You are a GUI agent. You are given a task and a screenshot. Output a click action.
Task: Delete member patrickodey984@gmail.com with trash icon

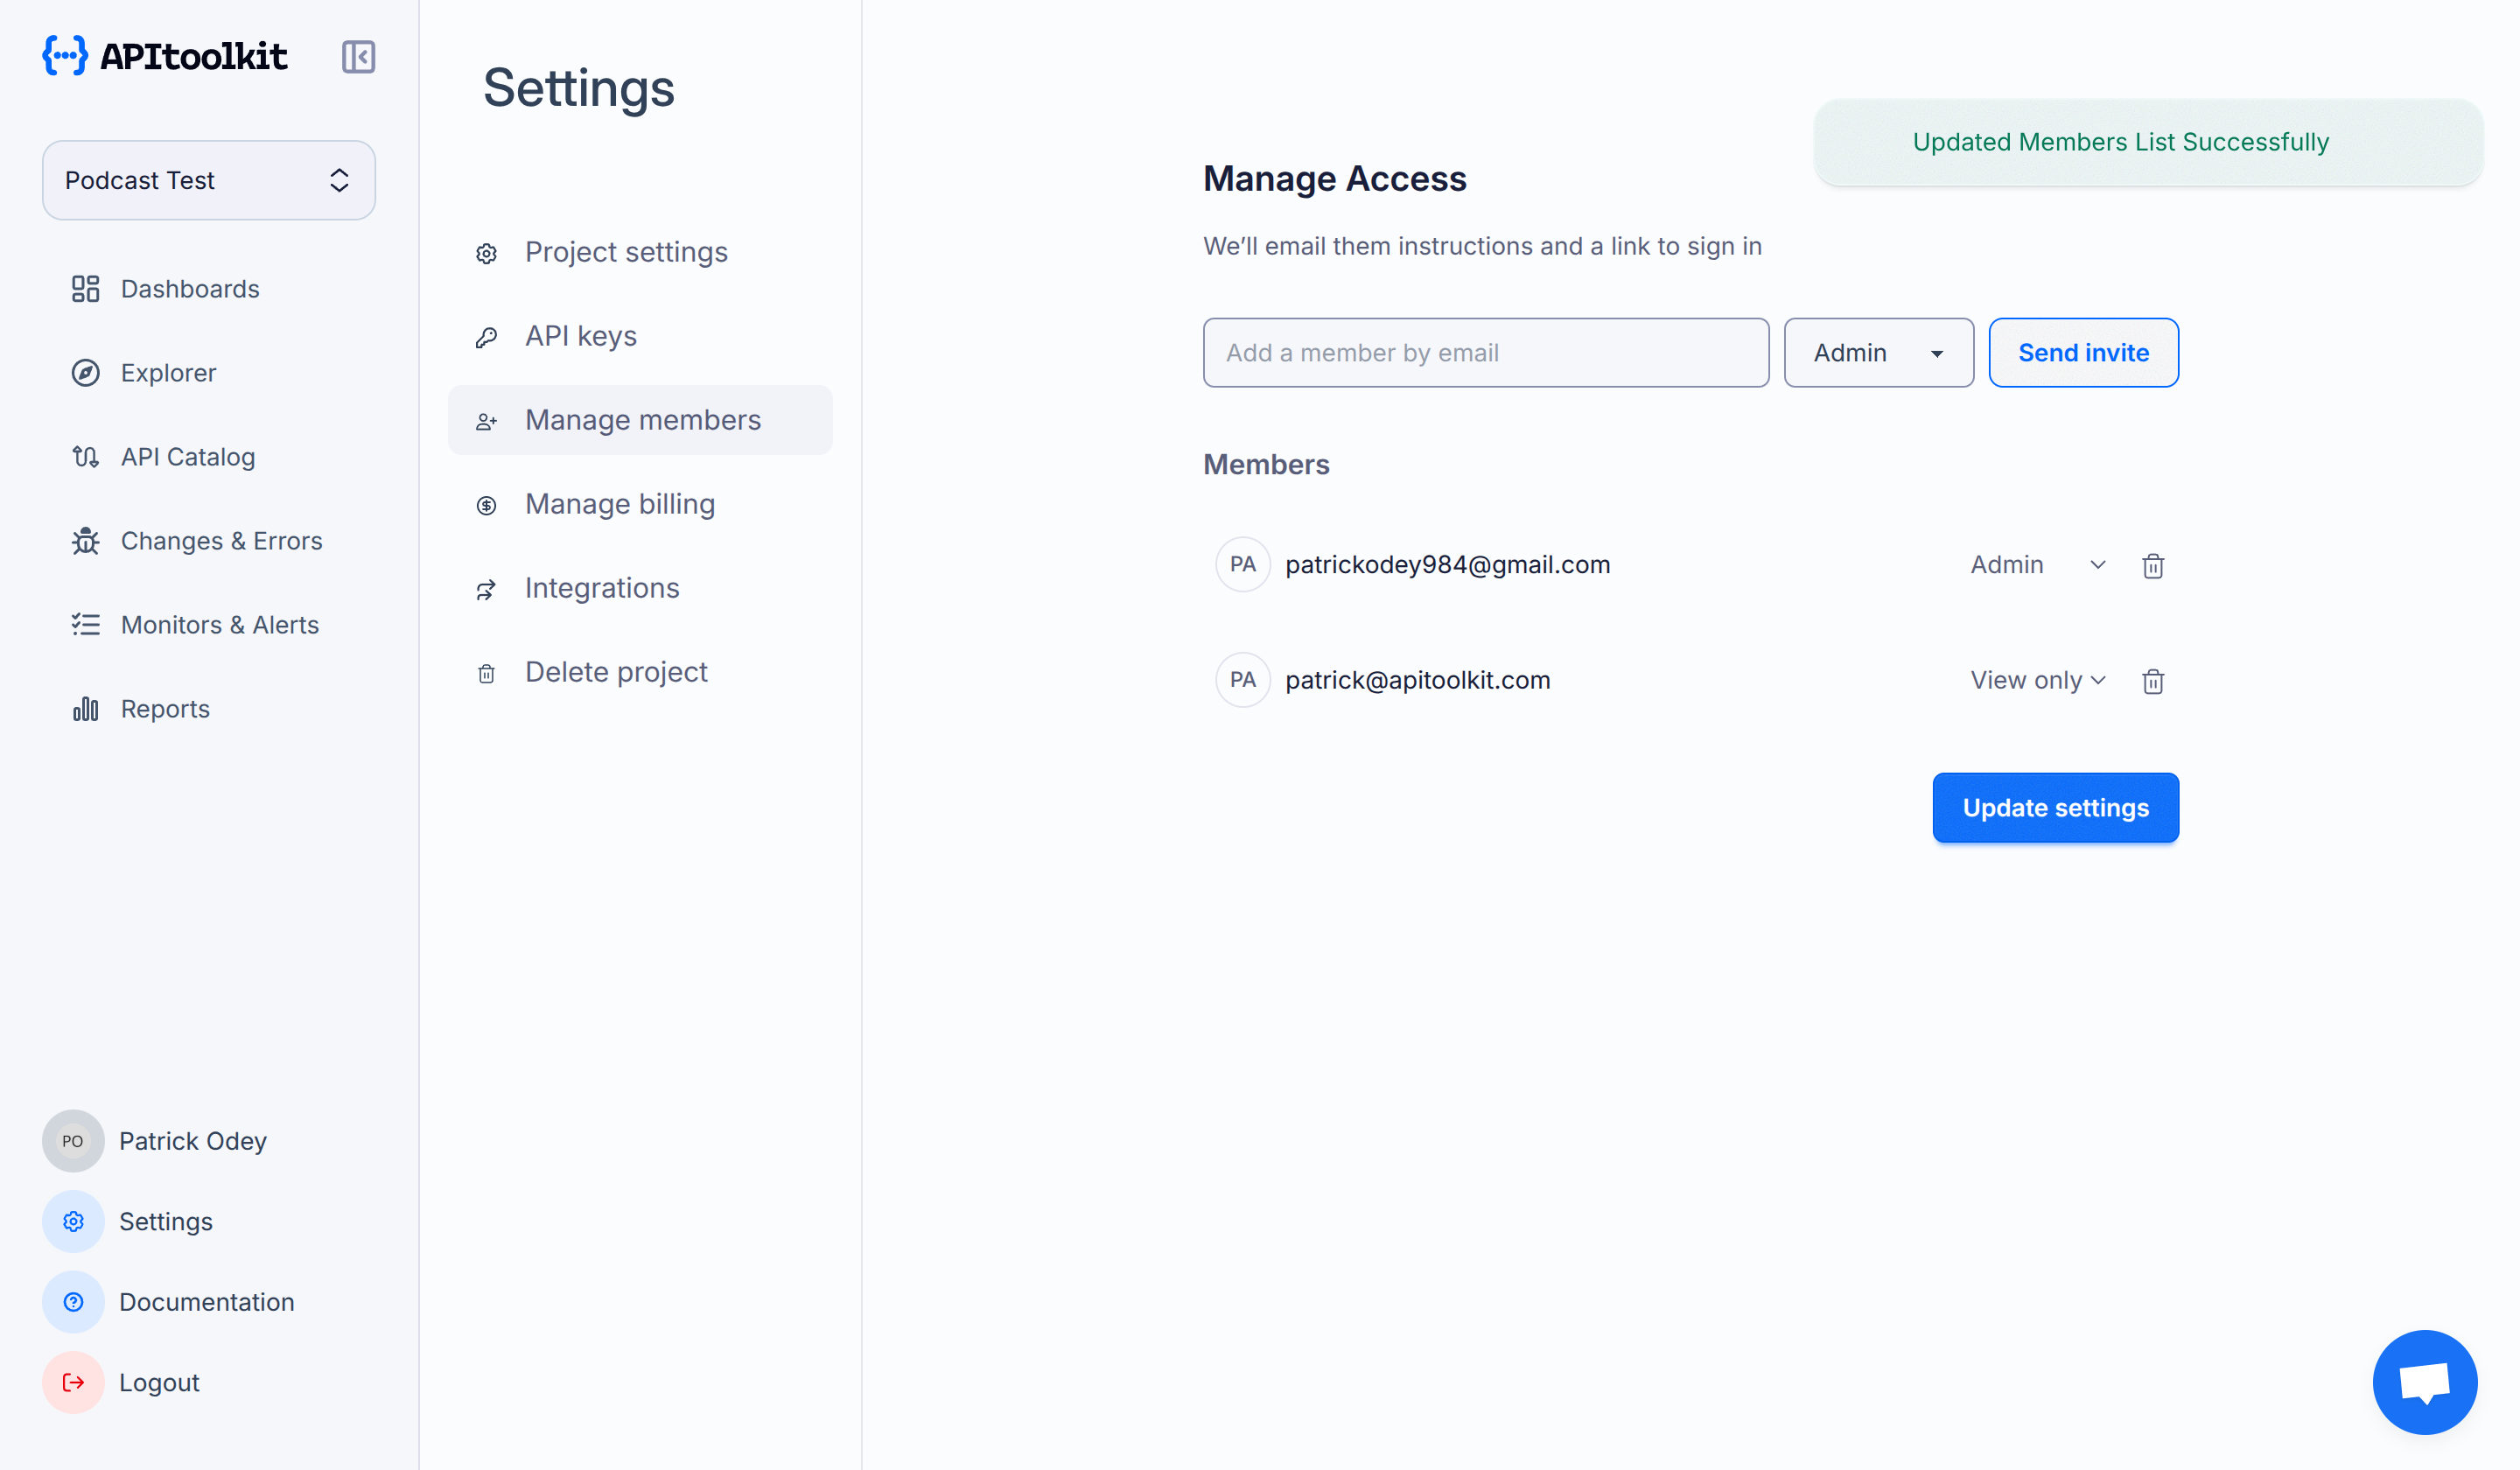tap(2153, 565)
